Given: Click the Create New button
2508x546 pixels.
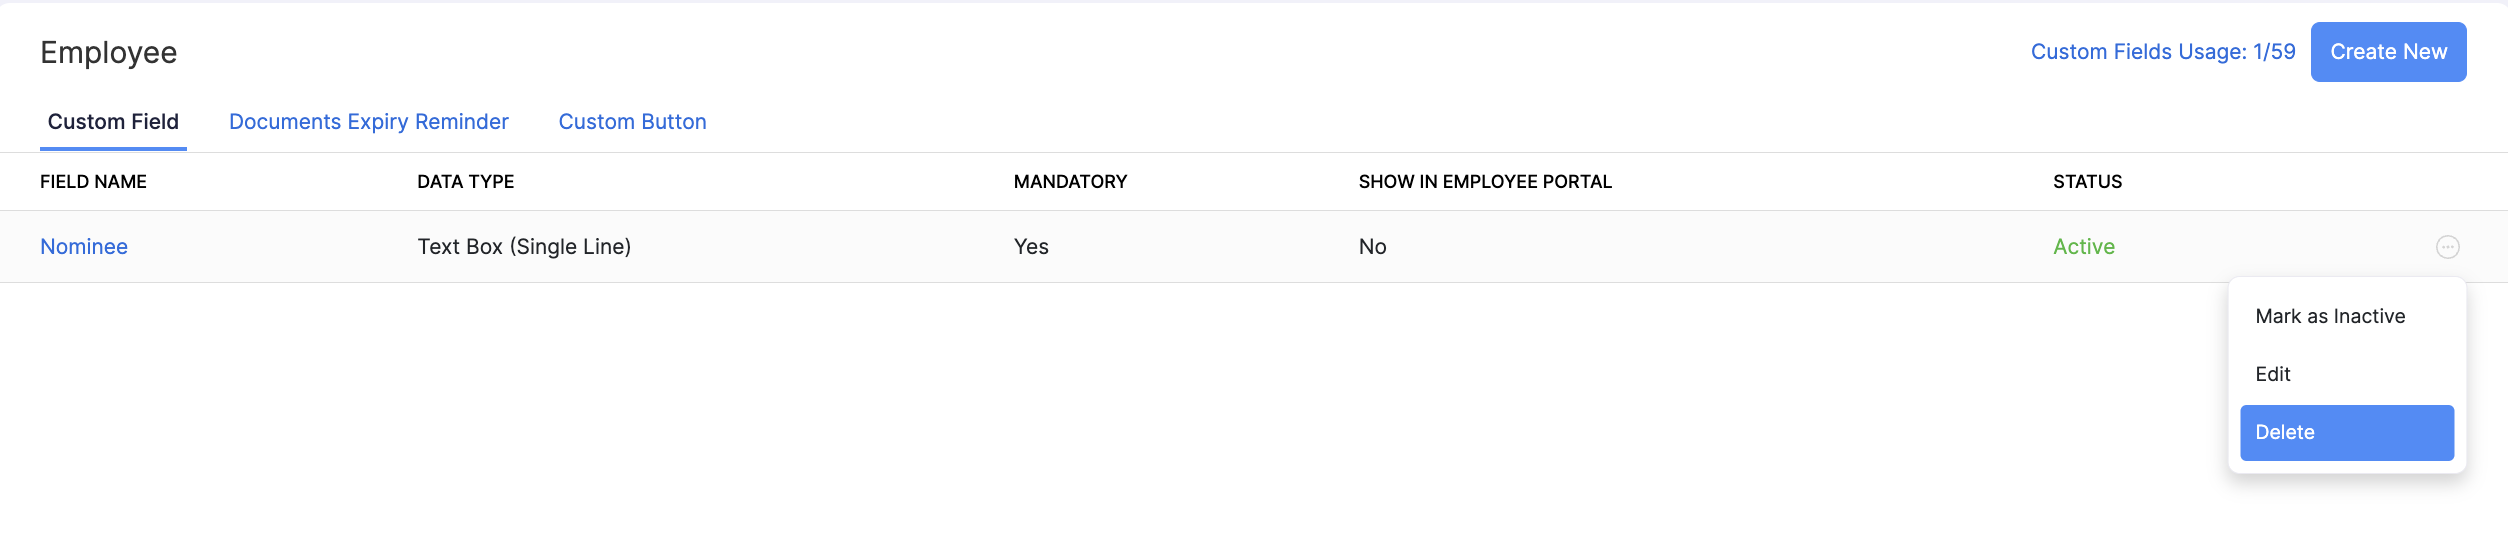Looking at the screenshot, I should 2388,52.
